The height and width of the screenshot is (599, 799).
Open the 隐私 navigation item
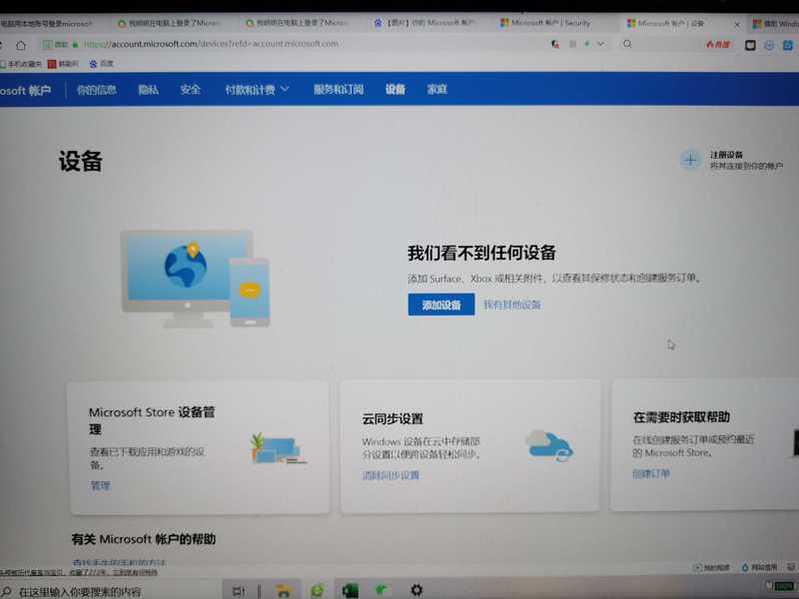pyautogui.click(x=148, y=90)
